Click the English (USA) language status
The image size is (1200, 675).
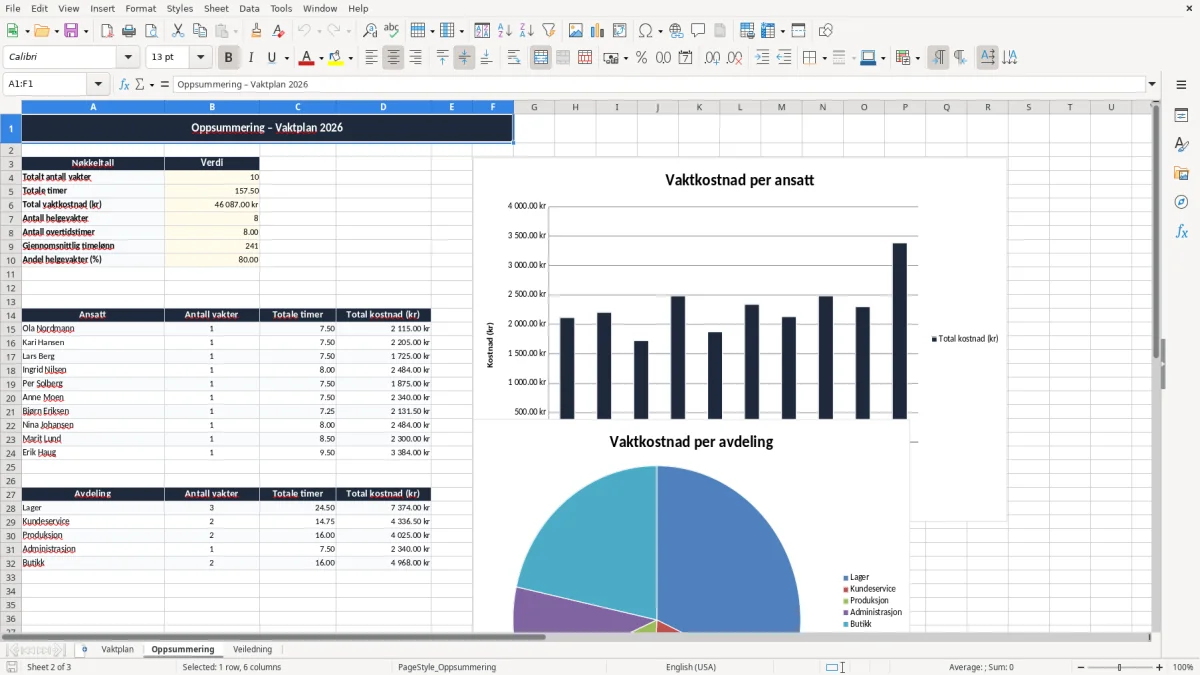[x=691, y=667]
